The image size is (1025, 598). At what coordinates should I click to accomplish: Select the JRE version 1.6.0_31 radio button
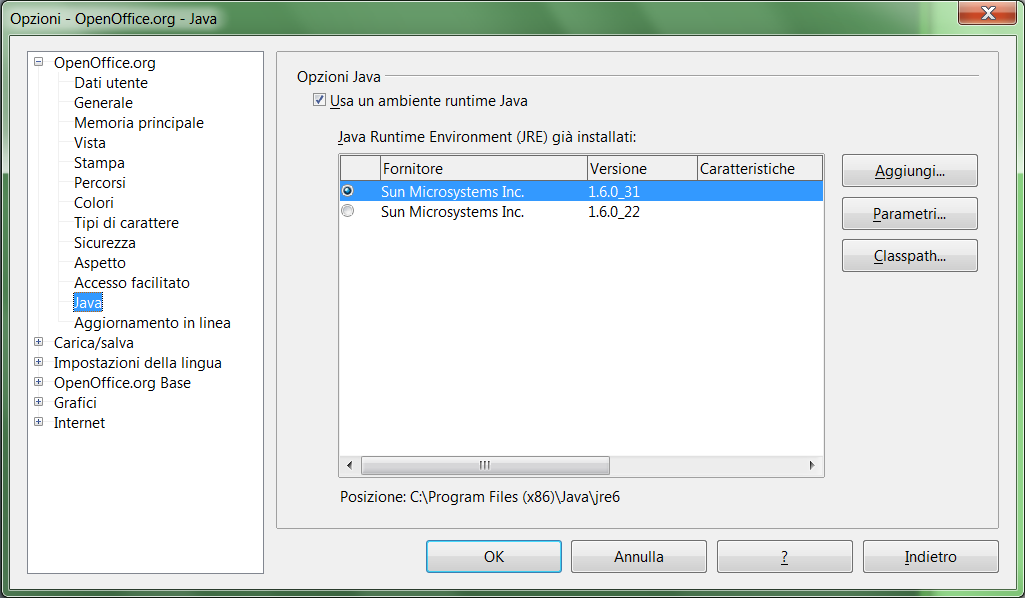click(348, 191)
